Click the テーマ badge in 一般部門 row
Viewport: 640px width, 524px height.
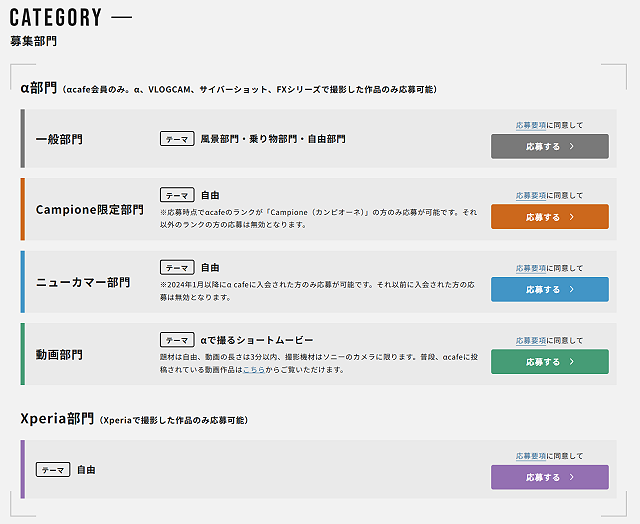(x=176, y=139)
